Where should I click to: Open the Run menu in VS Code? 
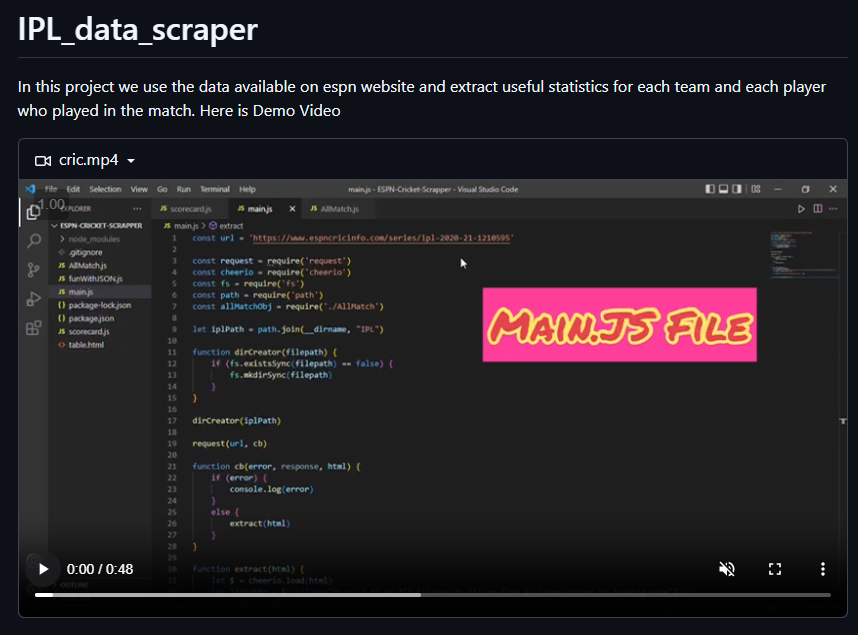183,189
